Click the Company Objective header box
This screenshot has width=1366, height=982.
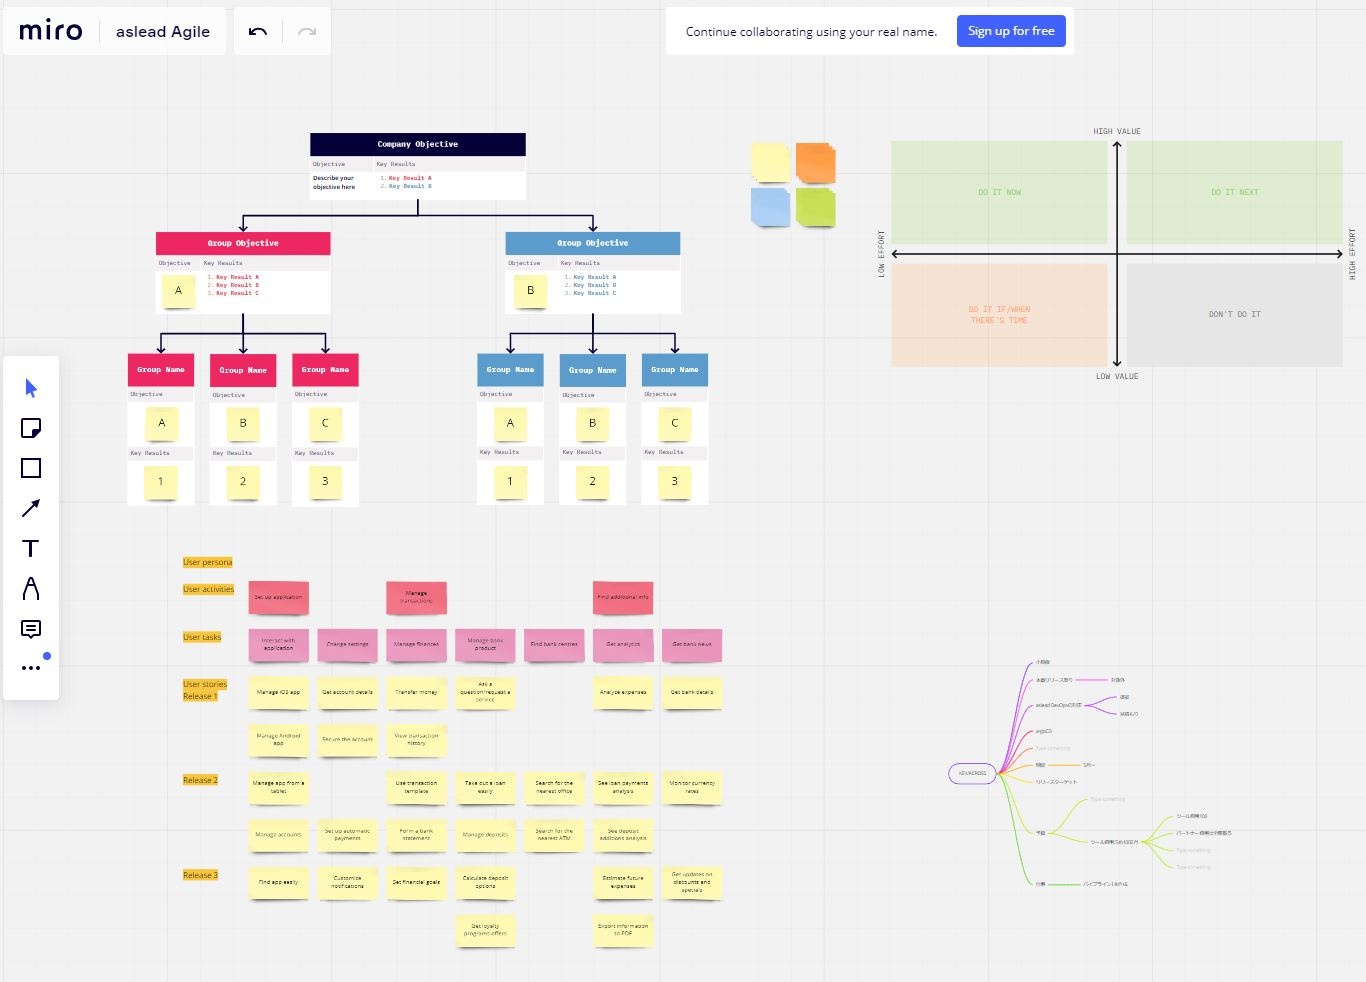[417, 144]
